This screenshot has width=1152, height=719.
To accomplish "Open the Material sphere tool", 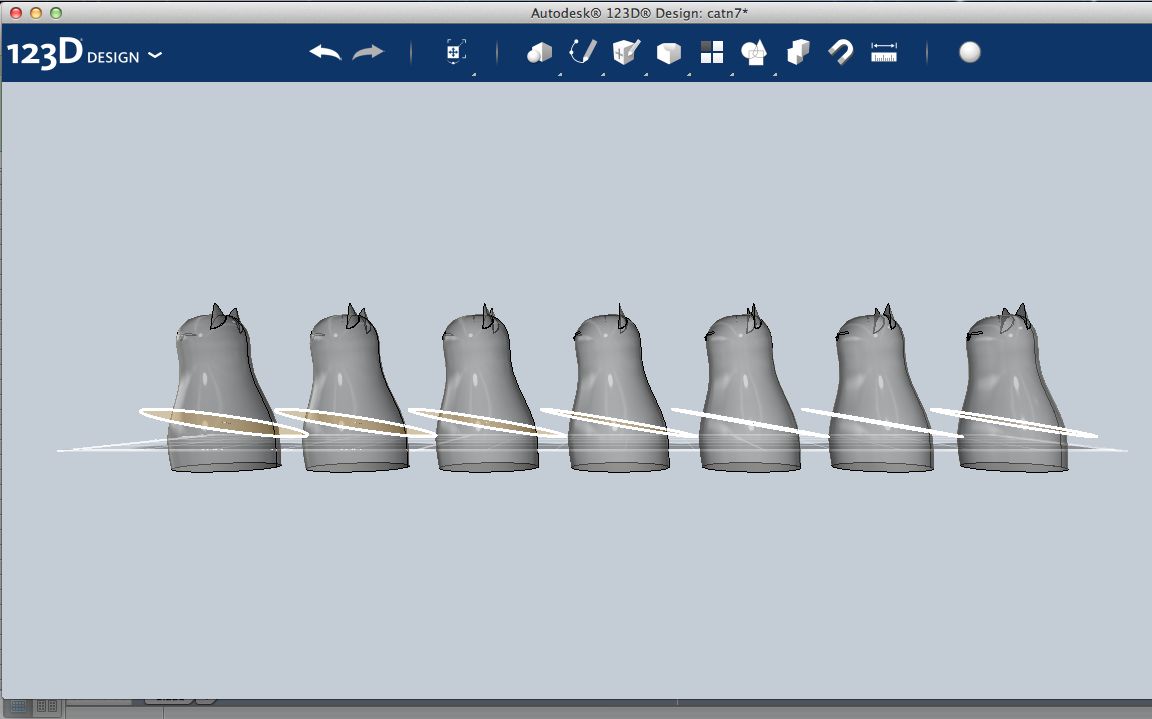I will coord(970,52).
